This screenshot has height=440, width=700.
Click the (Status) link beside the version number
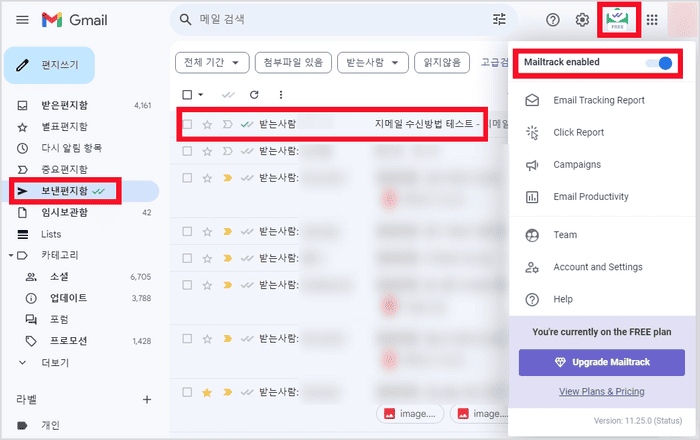pyautogui.click(x=667, y=421)
